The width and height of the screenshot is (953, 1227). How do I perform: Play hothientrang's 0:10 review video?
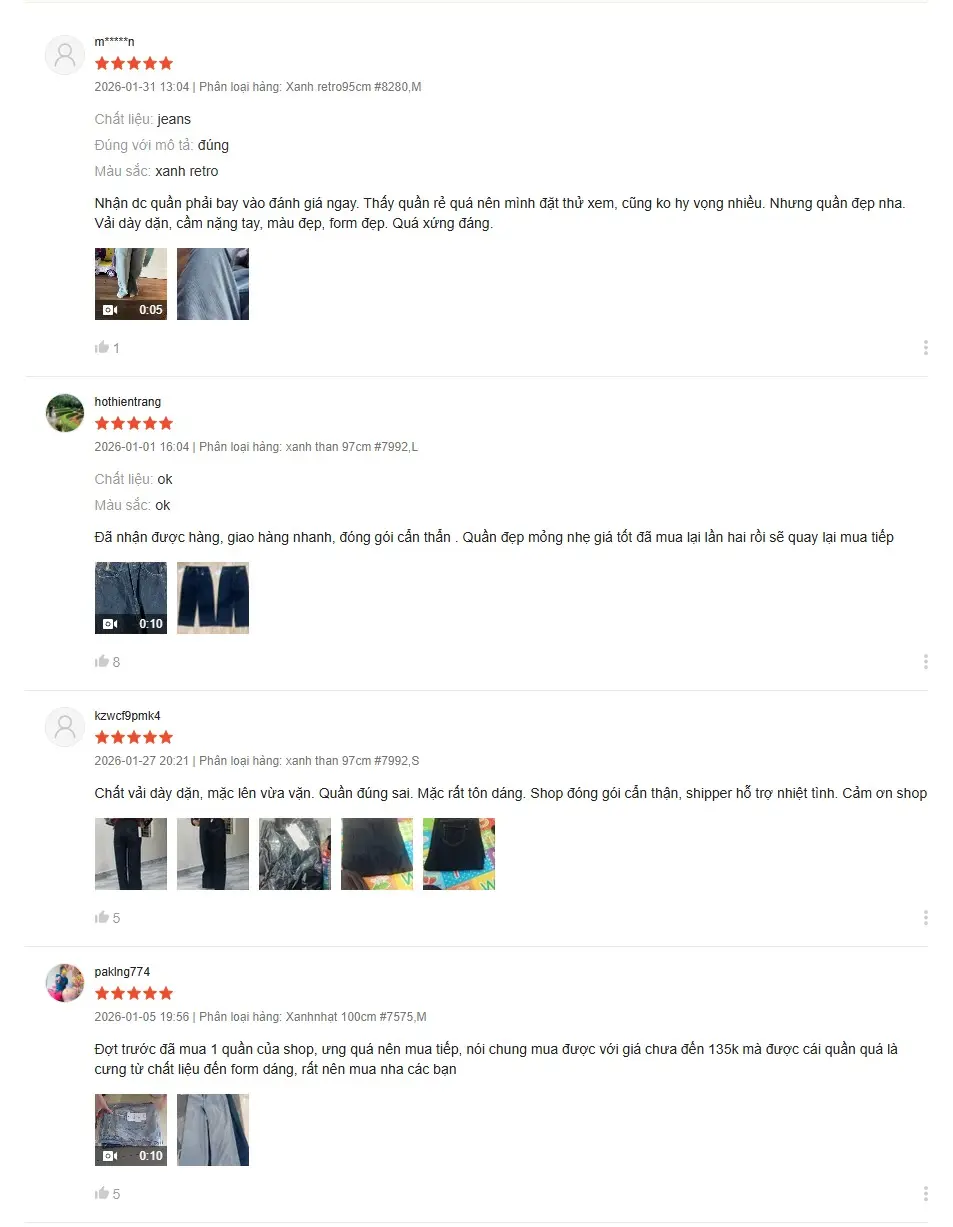(131, 598)
